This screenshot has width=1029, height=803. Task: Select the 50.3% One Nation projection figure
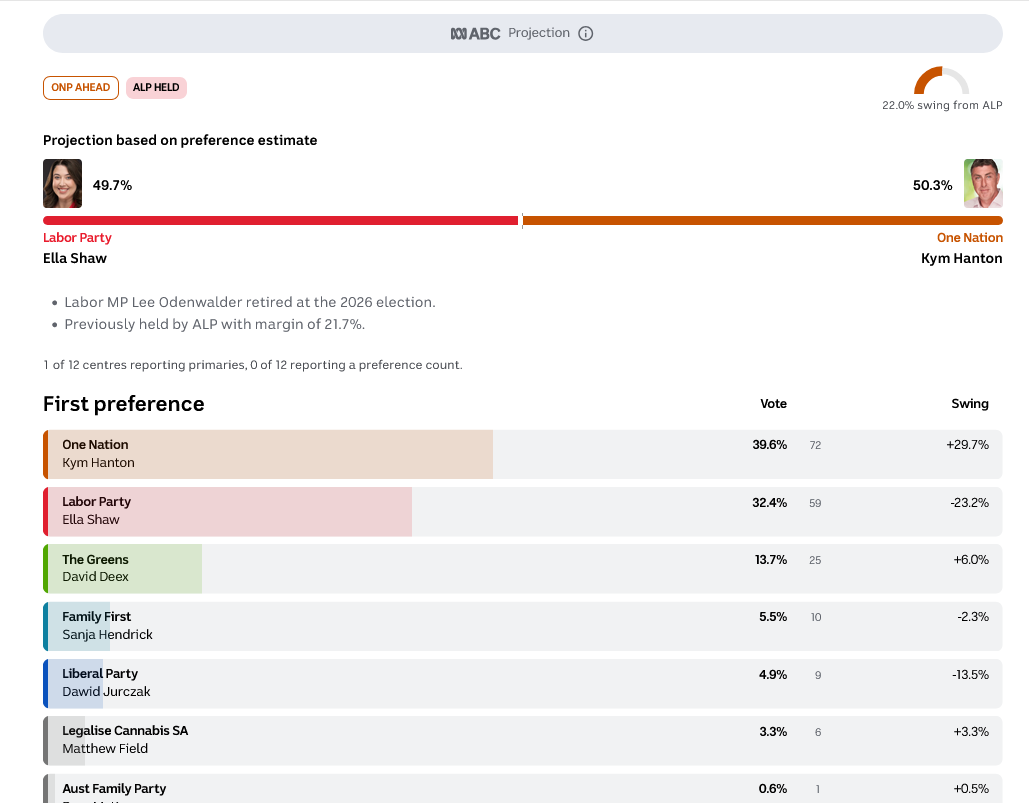coord(933,186)
